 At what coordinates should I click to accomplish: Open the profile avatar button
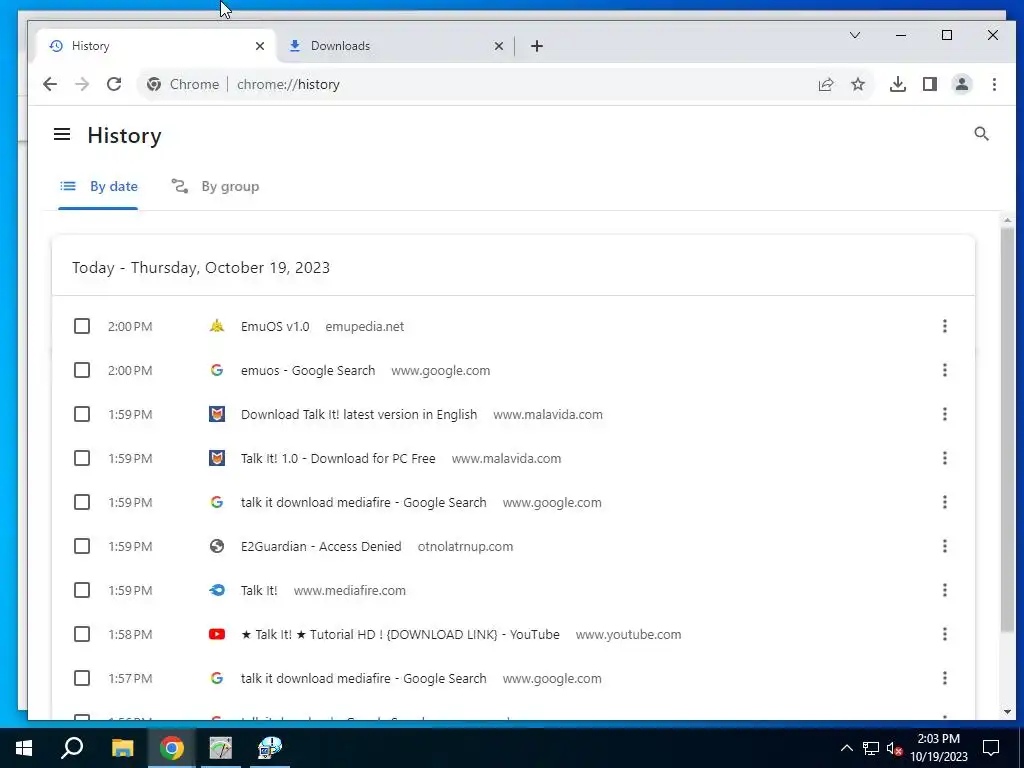(961, 84)
